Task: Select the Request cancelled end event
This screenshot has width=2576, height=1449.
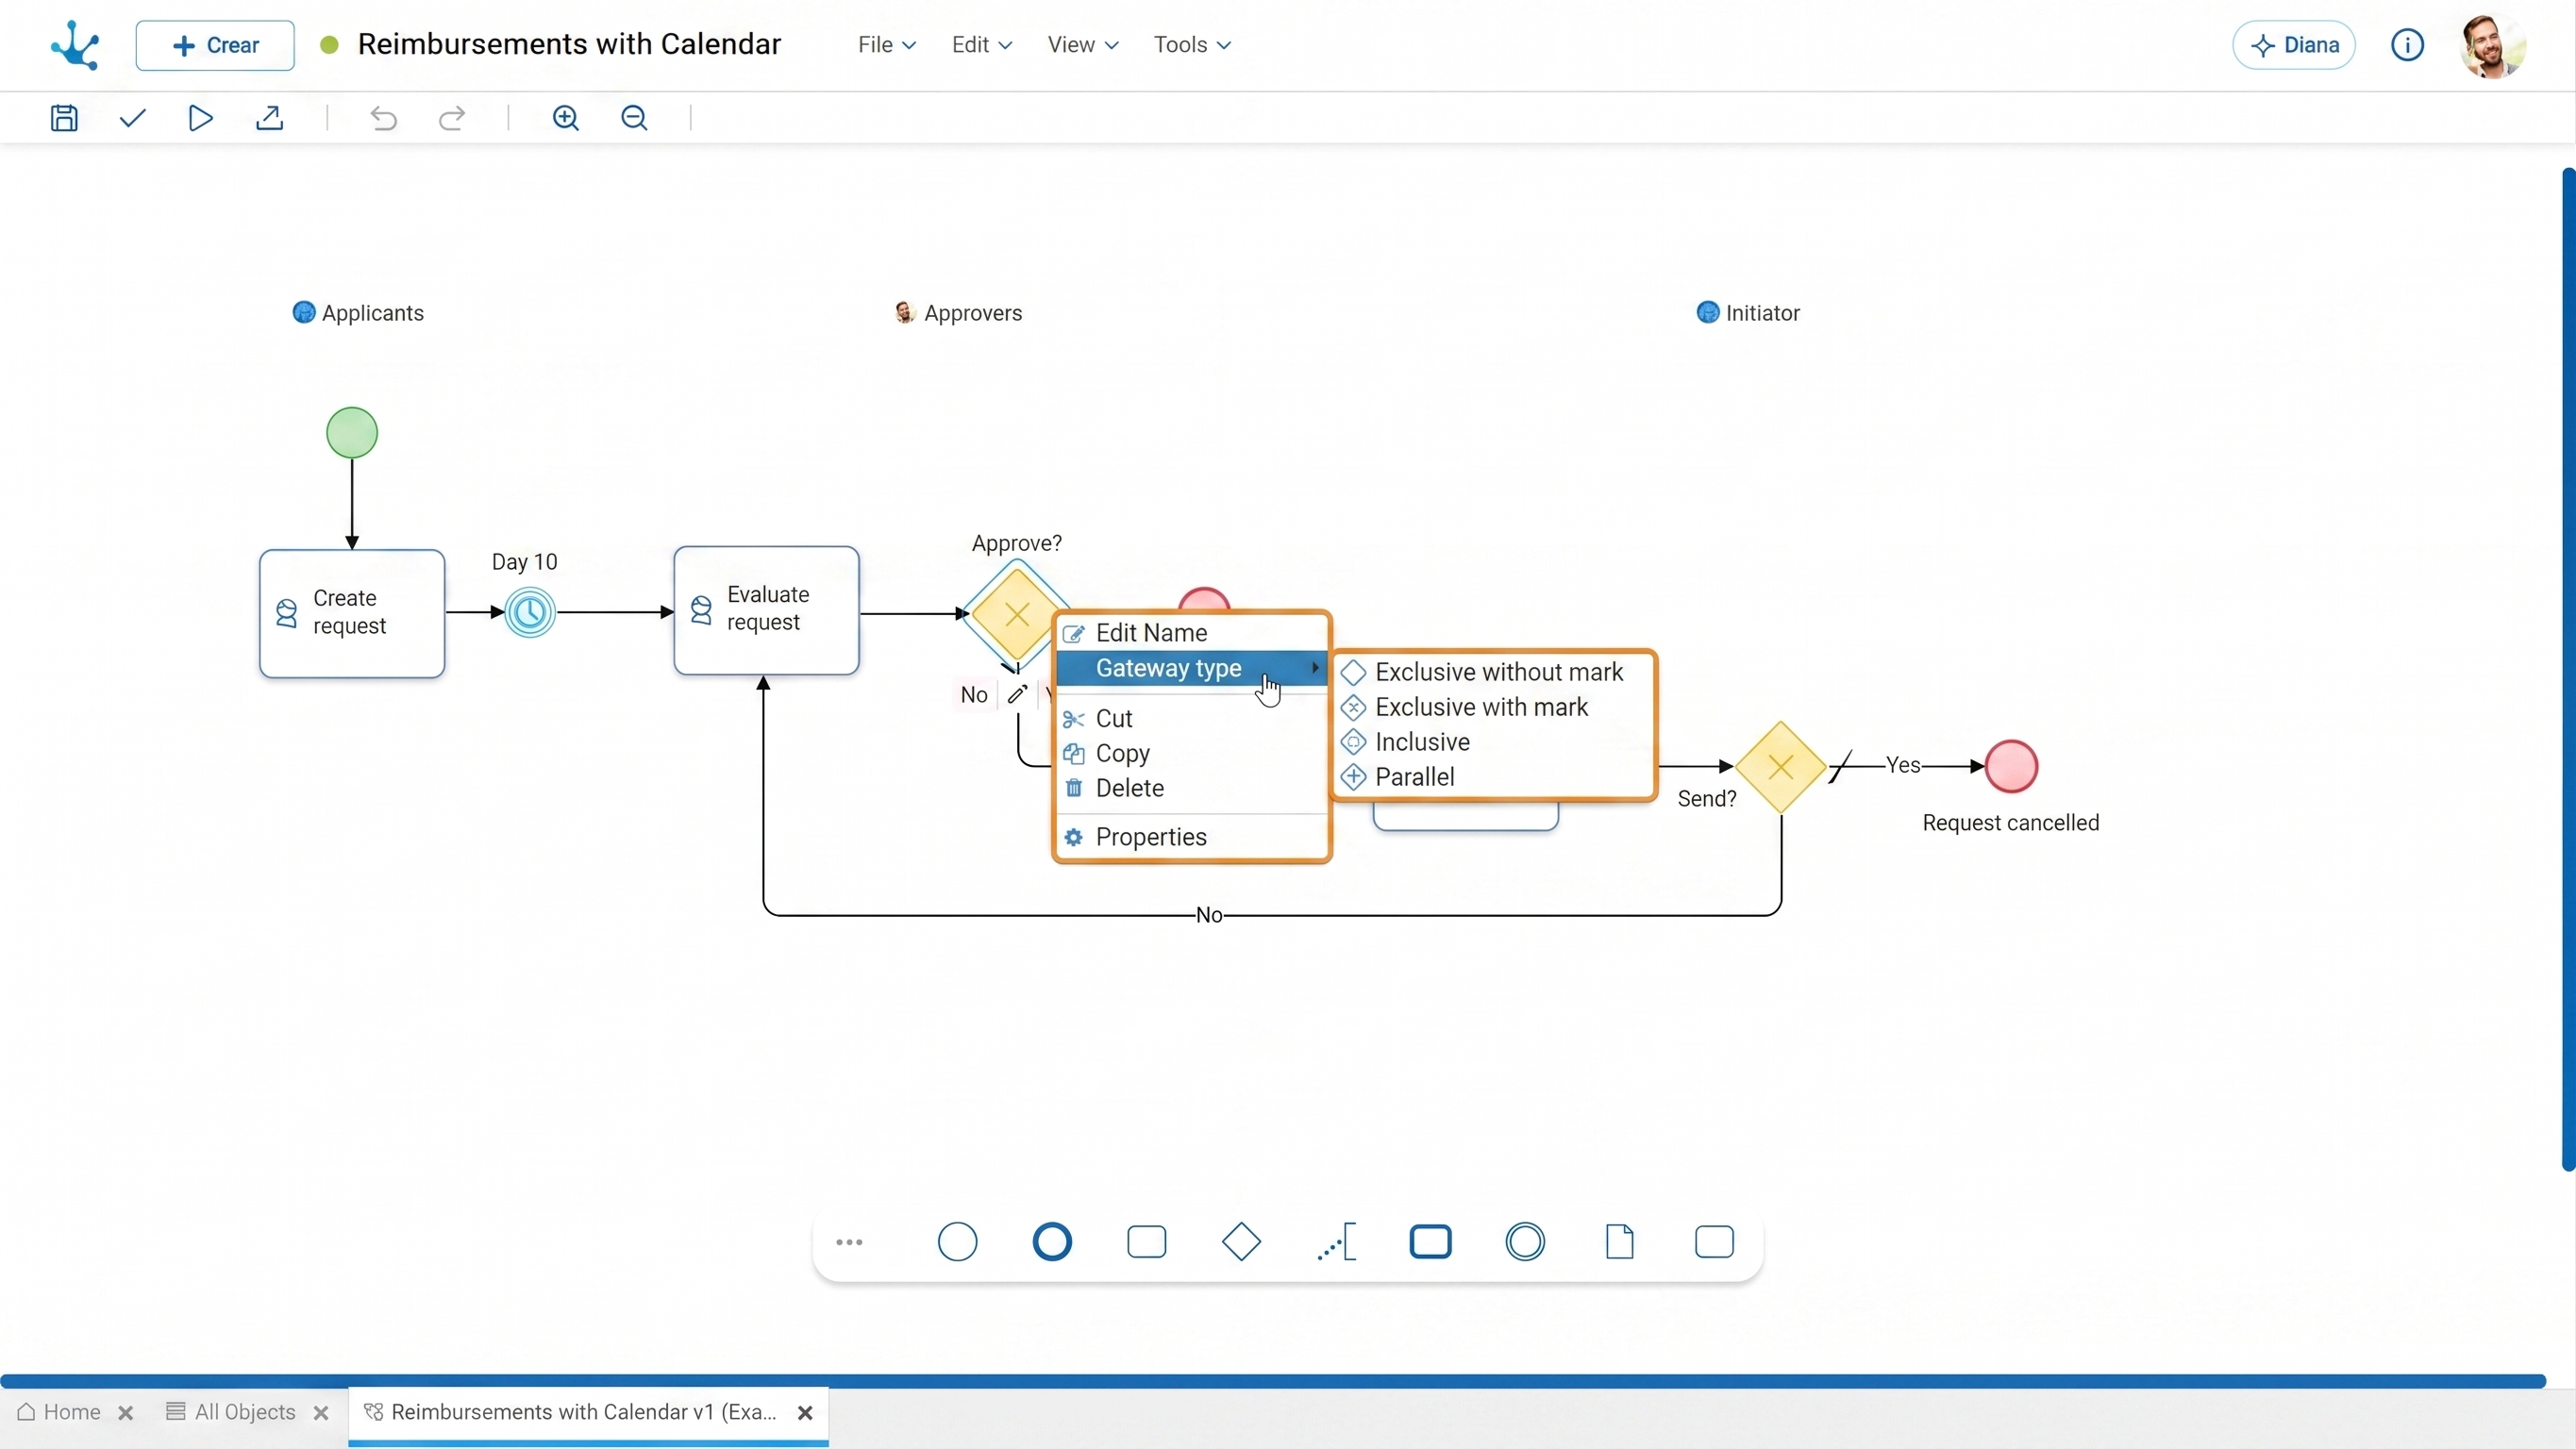Action: coord(2011,766)
